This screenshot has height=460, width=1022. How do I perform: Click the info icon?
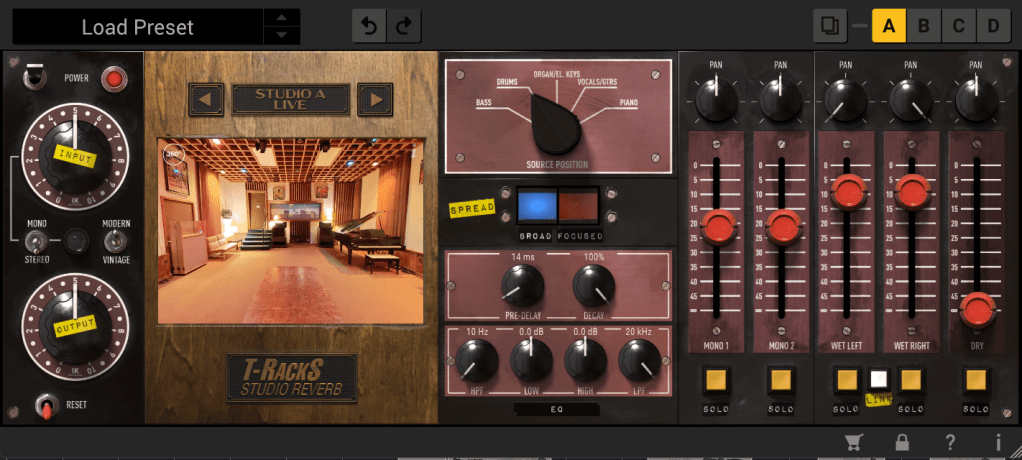[x=998, y=442]
